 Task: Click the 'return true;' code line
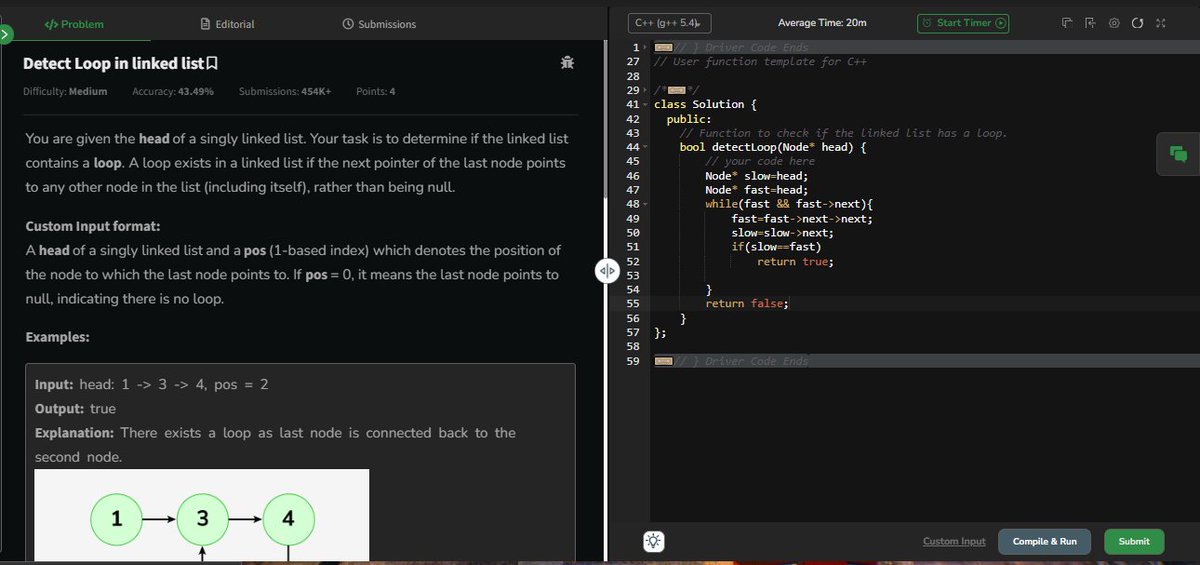(795, 262)
